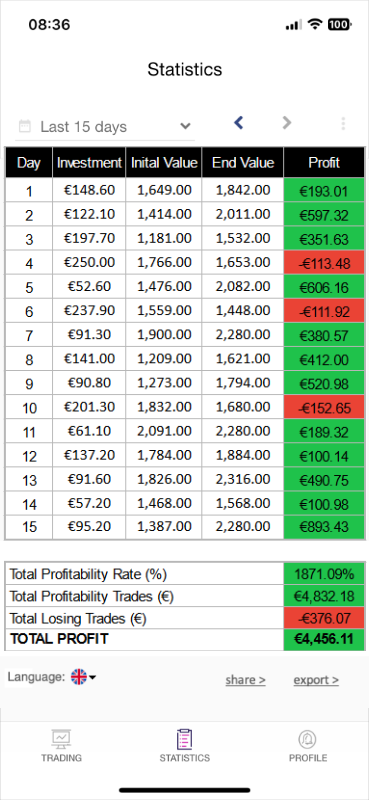This screenshot has width=369, height=800.
Task: Expand the Last 15 days dropdown
Action: 105,126
